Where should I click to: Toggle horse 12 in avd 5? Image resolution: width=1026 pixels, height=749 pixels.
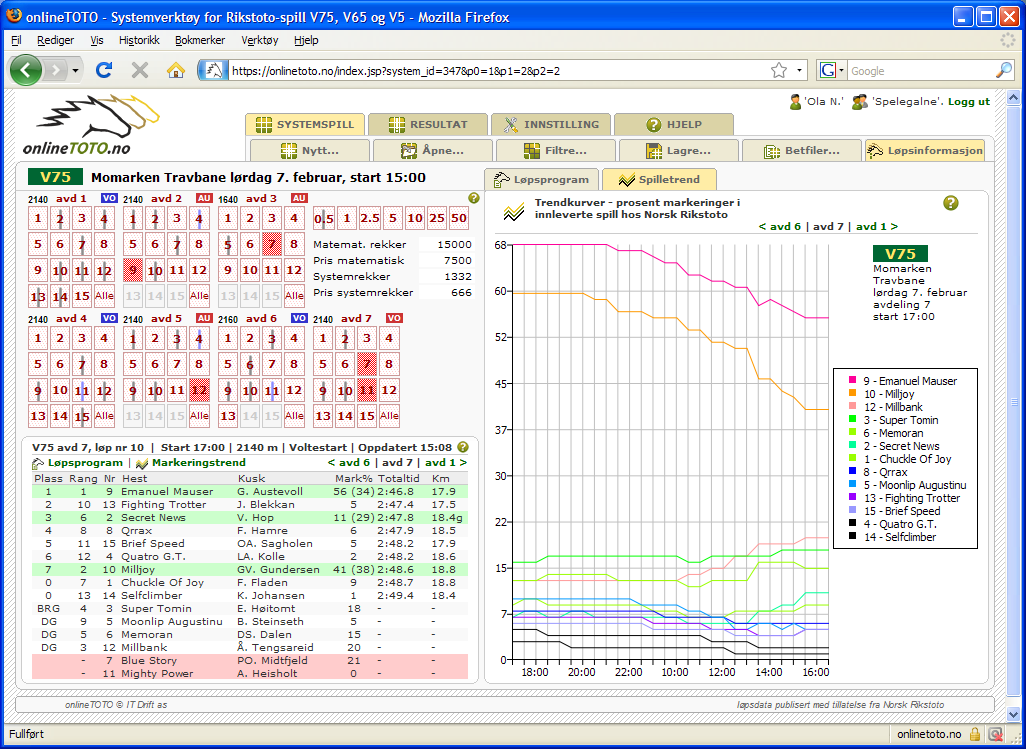(199, 391)
